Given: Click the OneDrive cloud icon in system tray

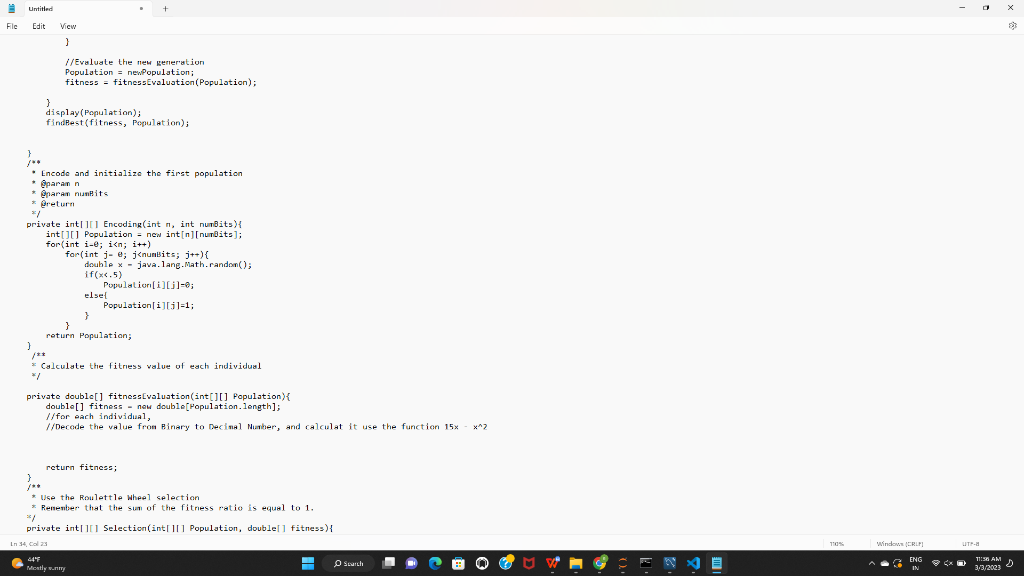Looking at the screenshot, I should point(884,563).
